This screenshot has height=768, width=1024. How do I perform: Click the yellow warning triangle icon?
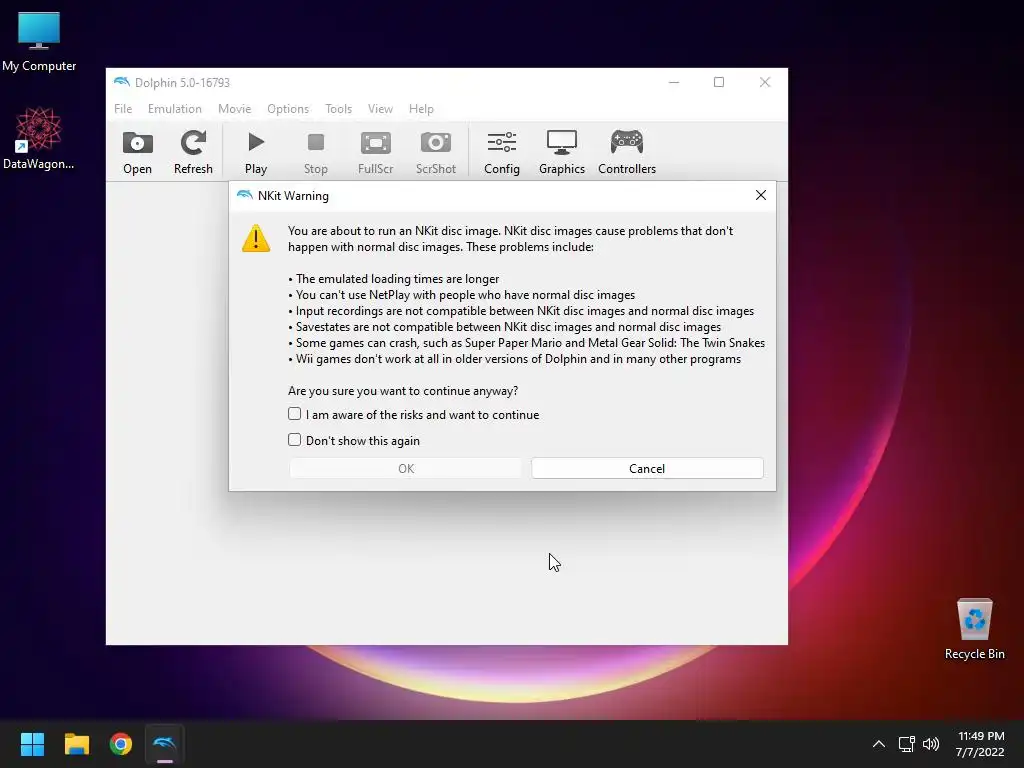click(256, 238)
